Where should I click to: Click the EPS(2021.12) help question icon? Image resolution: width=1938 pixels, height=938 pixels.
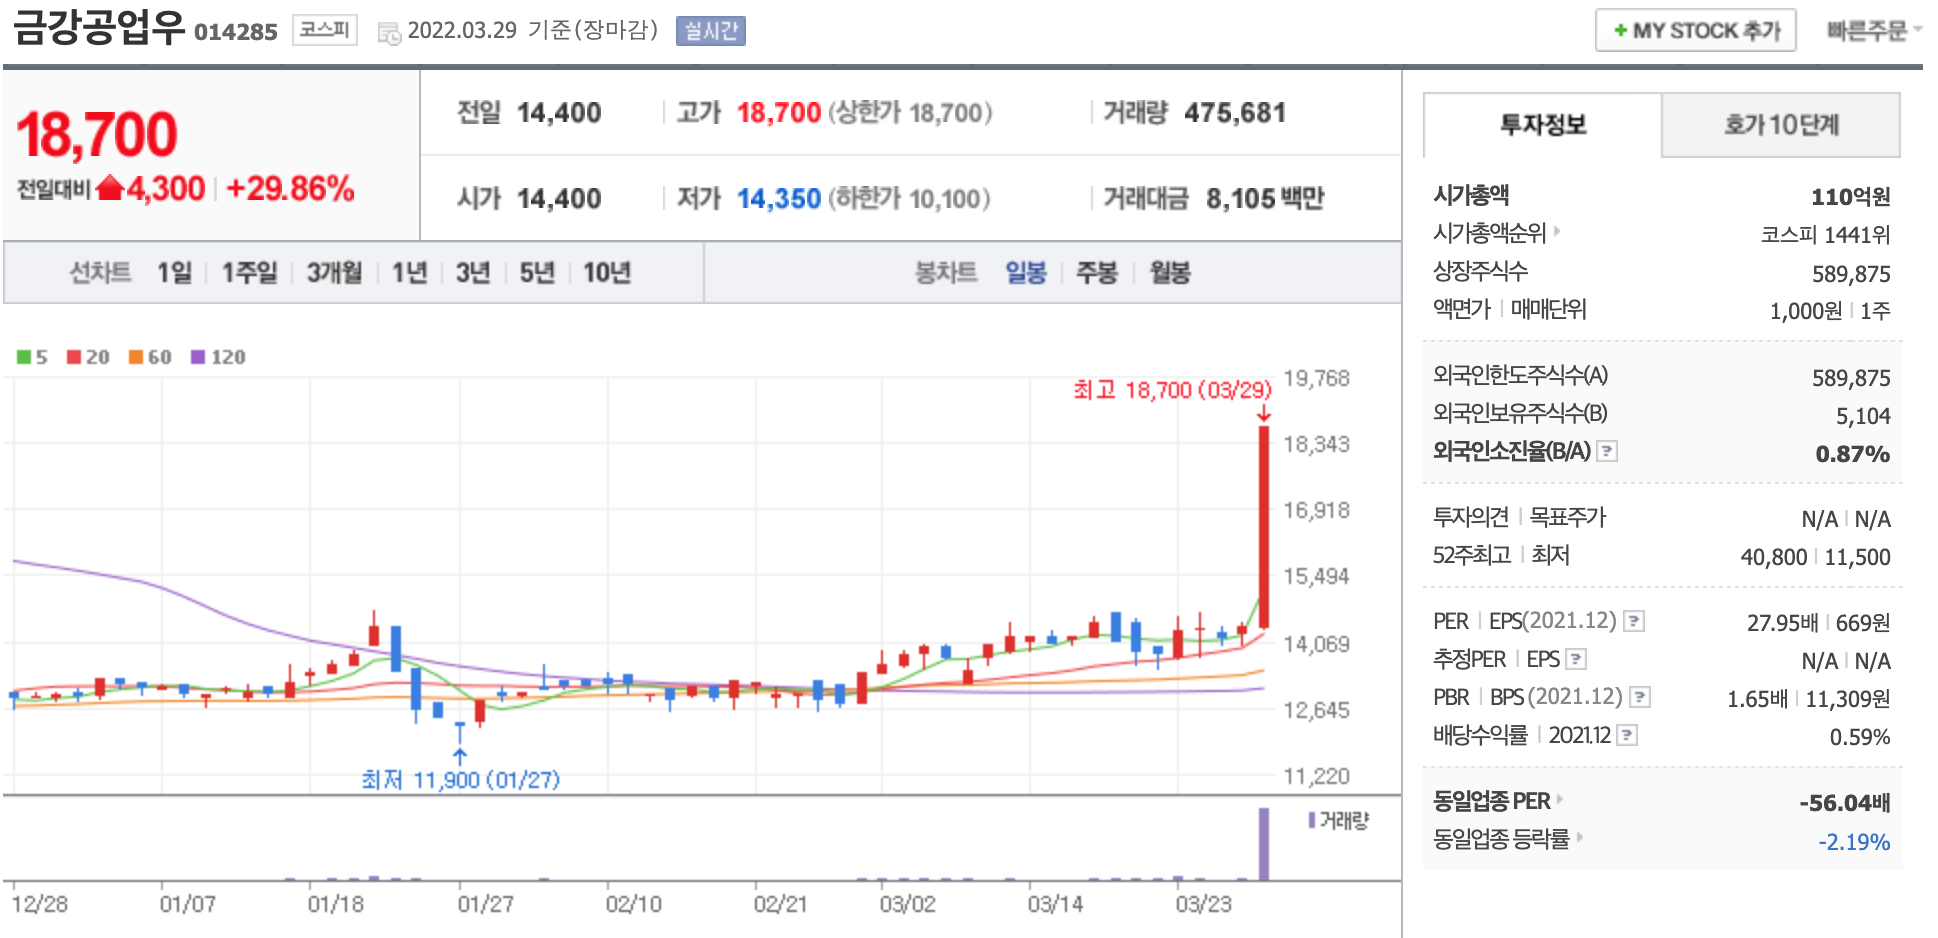tap(1634, 621)
